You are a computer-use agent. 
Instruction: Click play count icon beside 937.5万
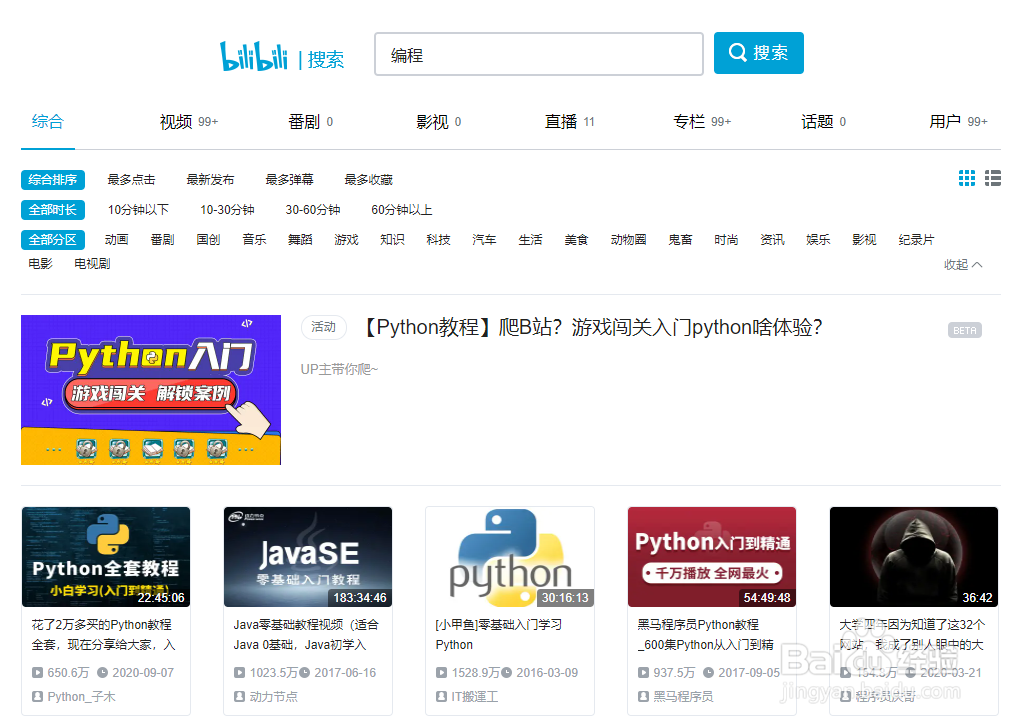tap(643, 672)
